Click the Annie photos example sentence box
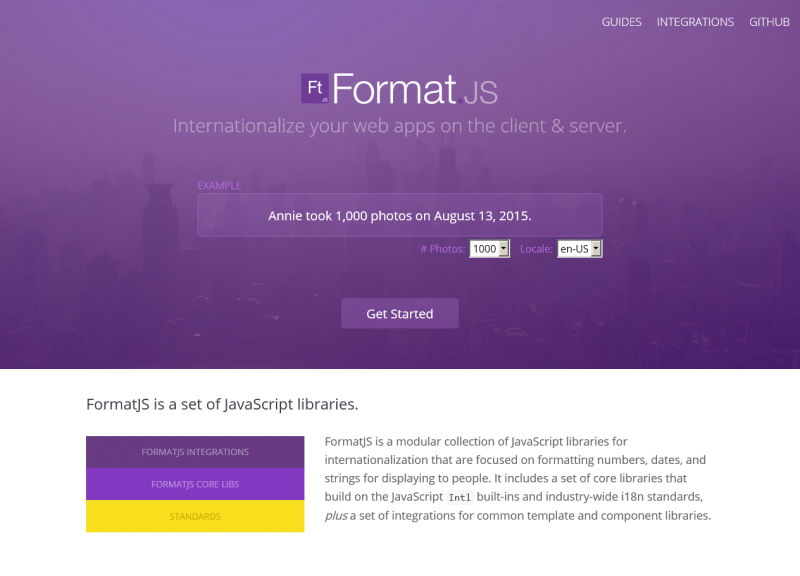Viewport: 800px width, 576px height. click(399, 215)
